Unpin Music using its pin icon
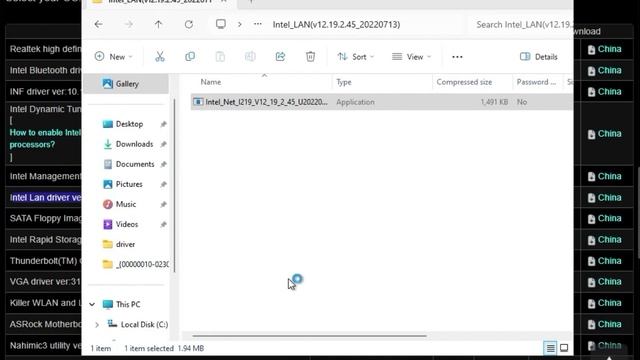 coord(163,204)
